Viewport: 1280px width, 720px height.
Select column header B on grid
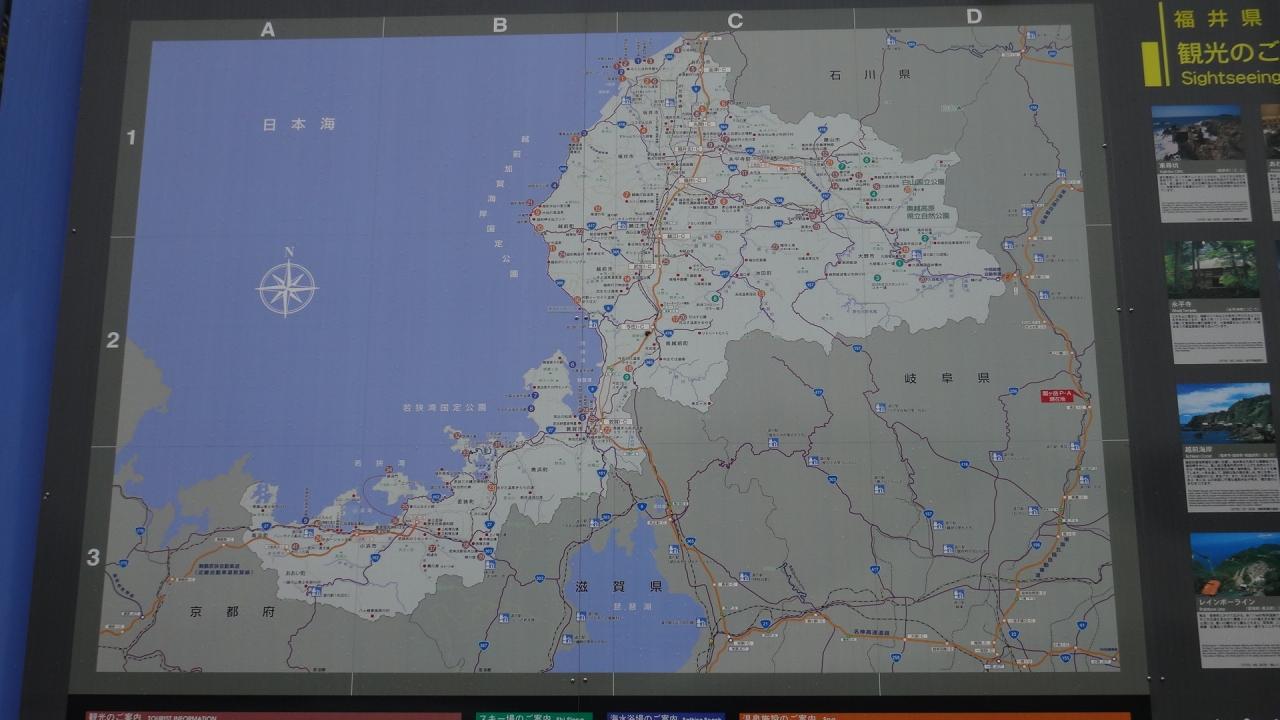click(500, 26)
